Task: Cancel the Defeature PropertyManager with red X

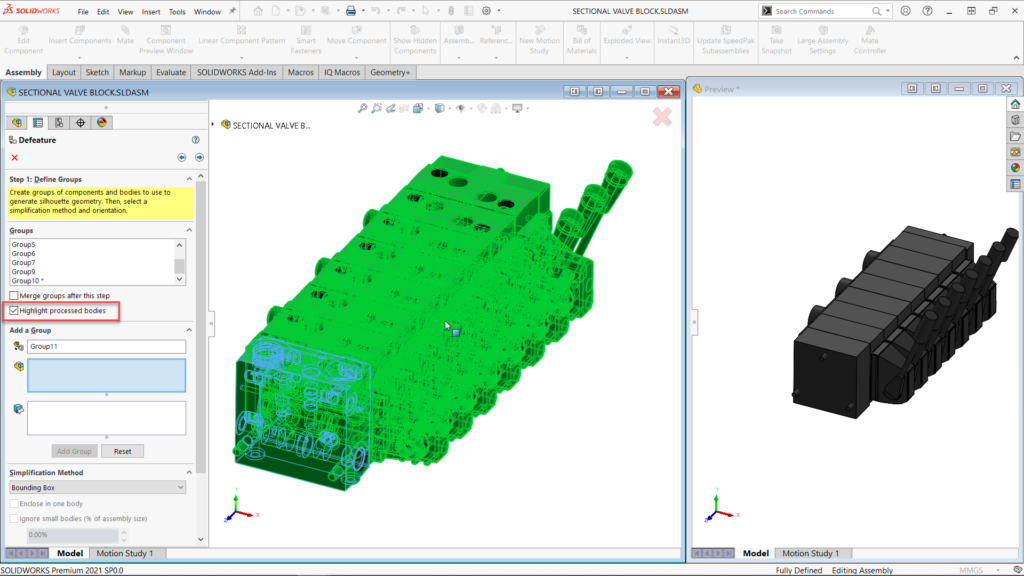Action: (14, 157)
